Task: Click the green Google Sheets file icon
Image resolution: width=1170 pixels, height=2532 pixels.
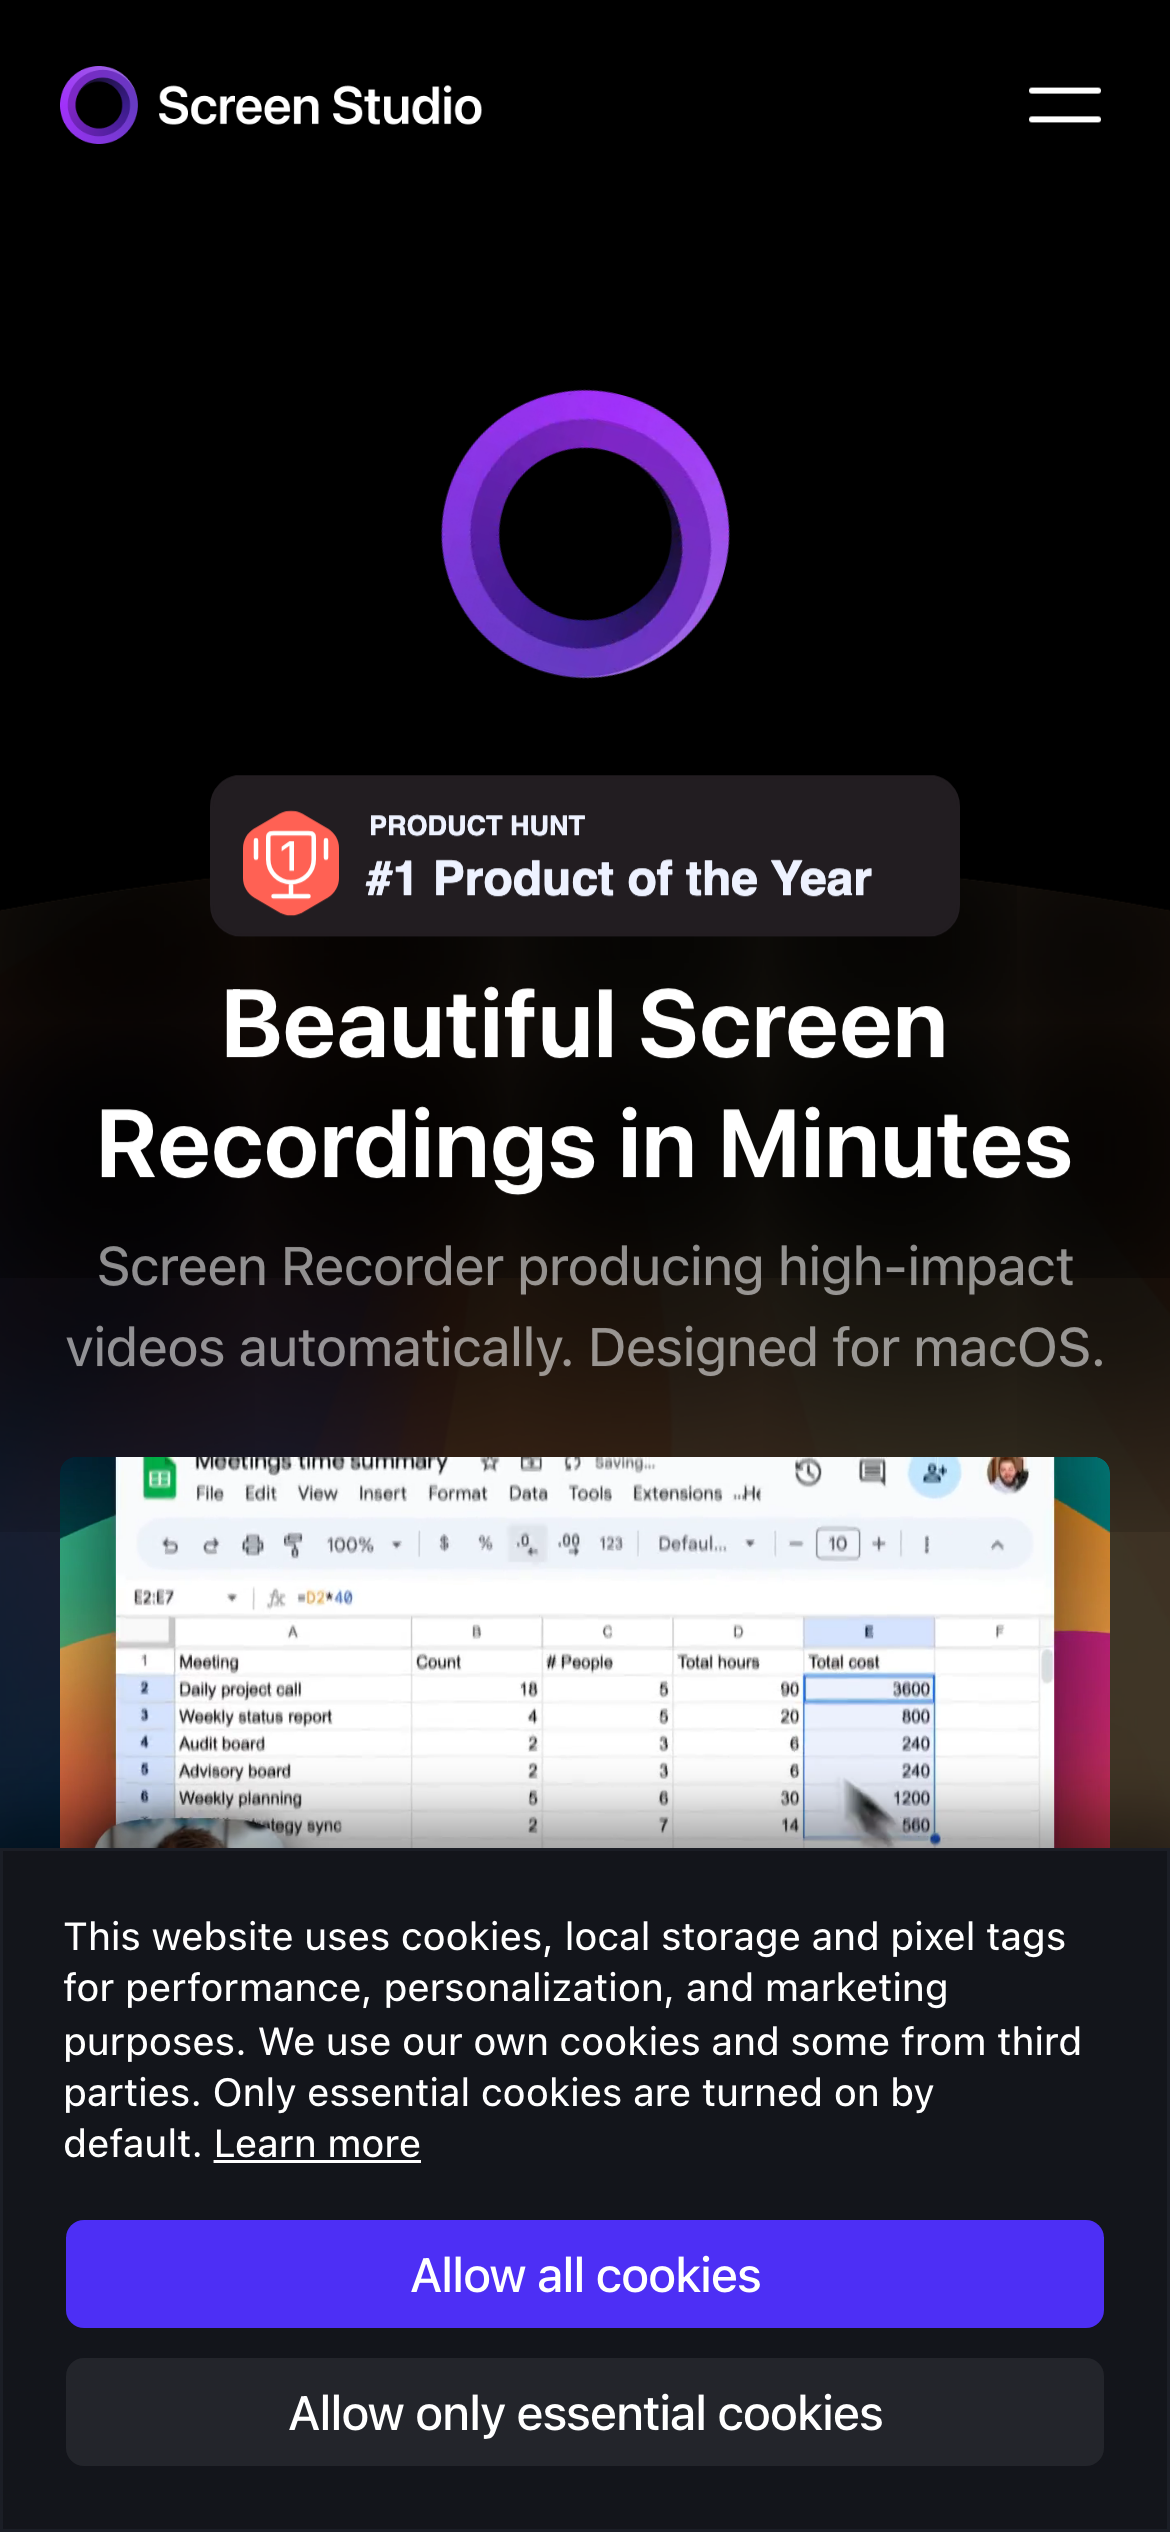Action: (x=159, y=1479)
